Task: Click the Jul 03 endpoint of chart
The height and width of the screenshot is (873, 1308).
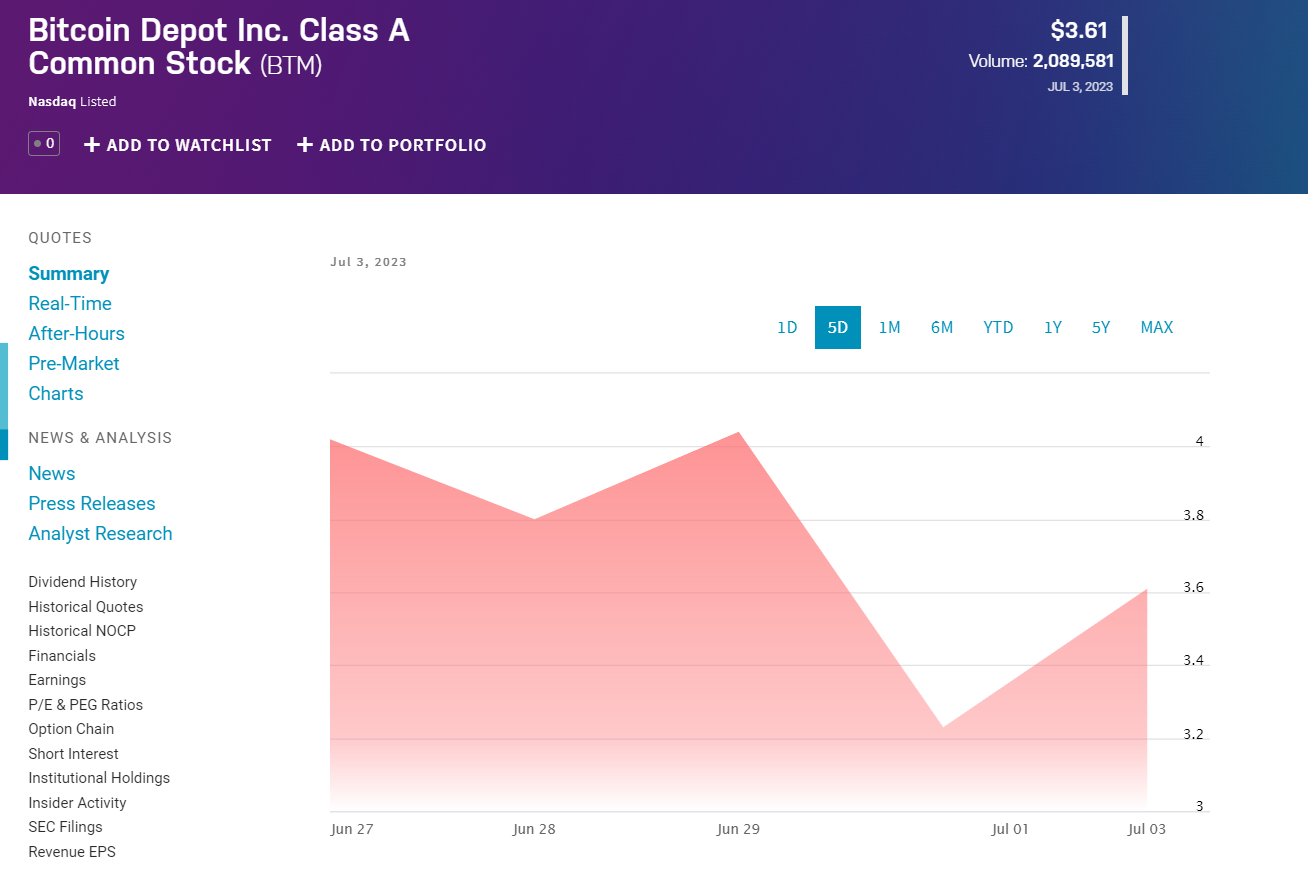Action: pyautogui.click(x=1146, y=590)
